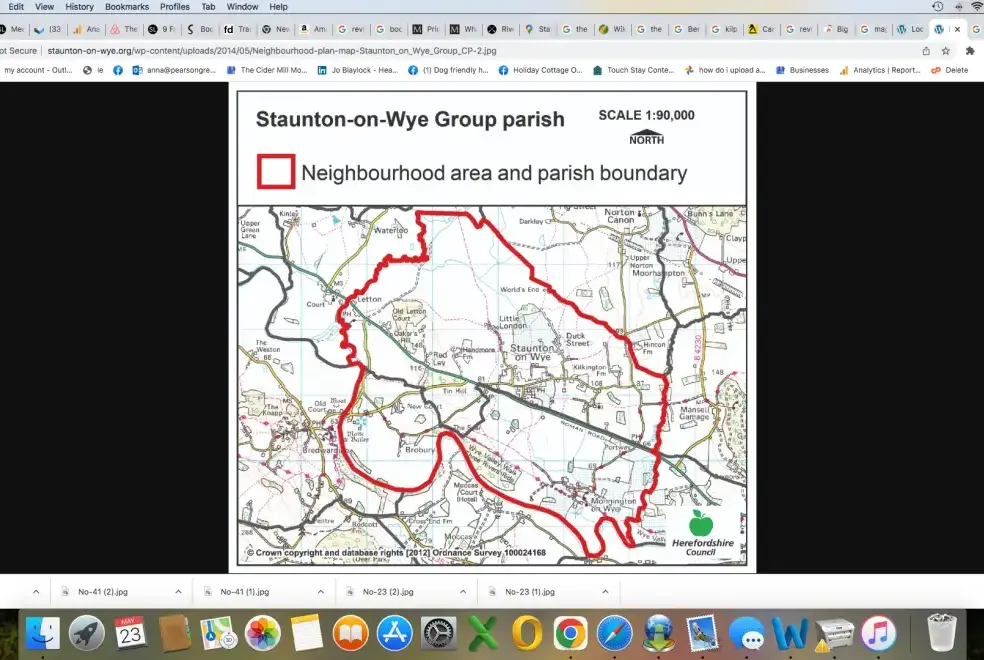Viewport: 984px width, 660px height.
Task: Switch to the Amazon tab
Action: [x=313, y=29]
